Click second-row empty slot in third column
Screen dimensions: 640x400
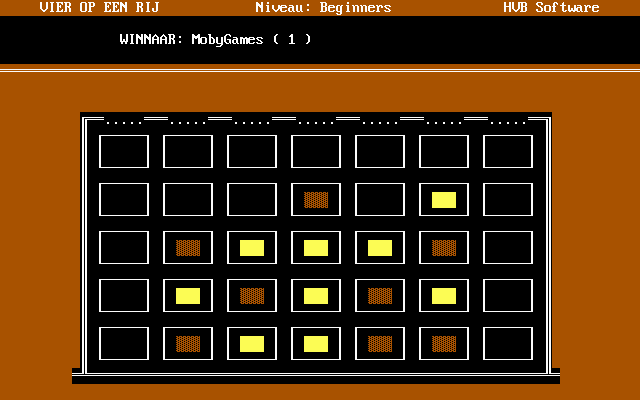point(252,200)
